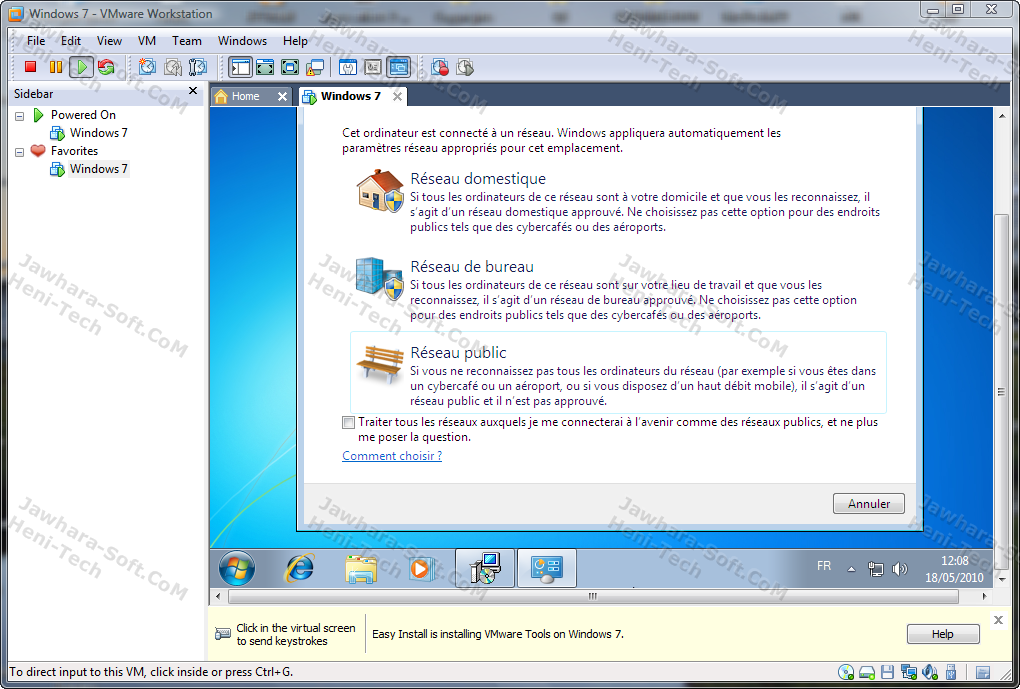1020x689 pixels.
Task: Click the Record toolbar icon
Action: point(440,66)
